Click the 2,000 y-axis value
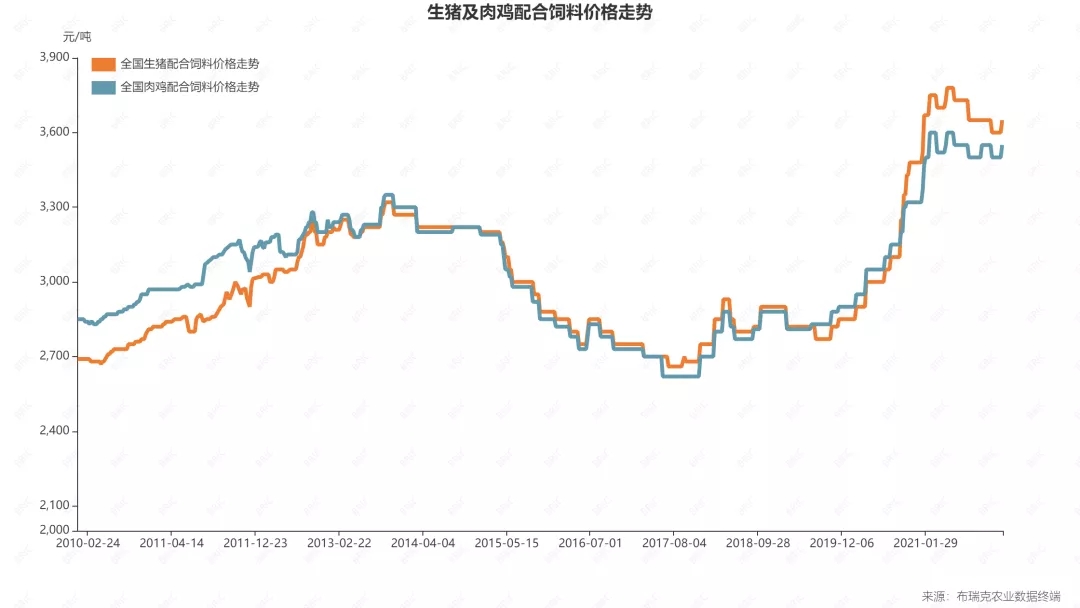Image resolution: width=1080 pixels, height=608 pixels. (54, 530)
